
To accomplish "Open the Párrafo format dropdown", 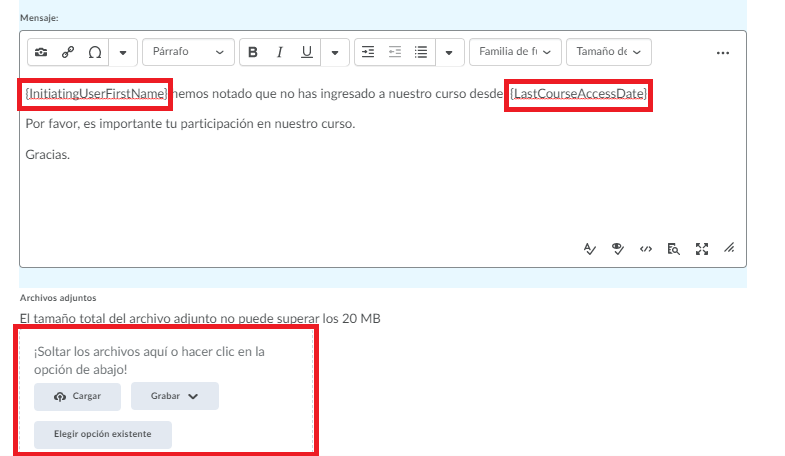I will tap(188, 52).
